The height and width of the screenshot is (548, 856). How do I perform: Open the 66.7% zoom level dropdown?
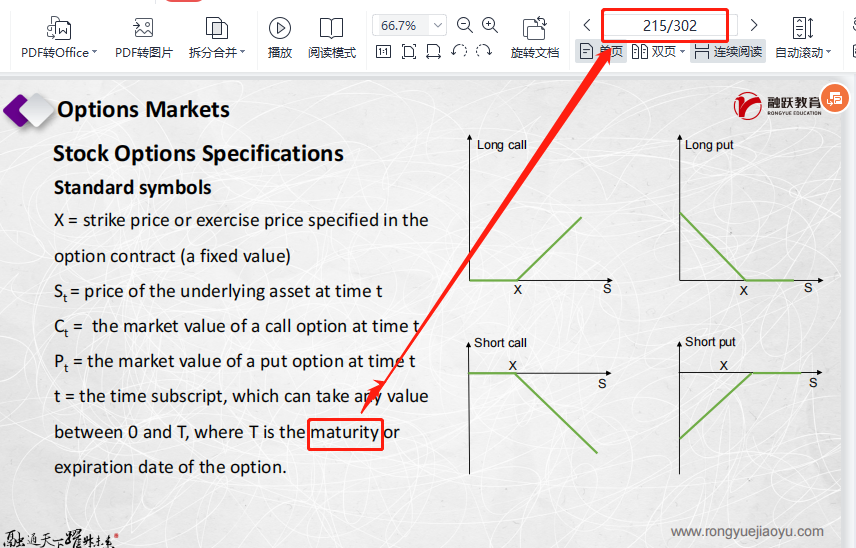[438, 25]
